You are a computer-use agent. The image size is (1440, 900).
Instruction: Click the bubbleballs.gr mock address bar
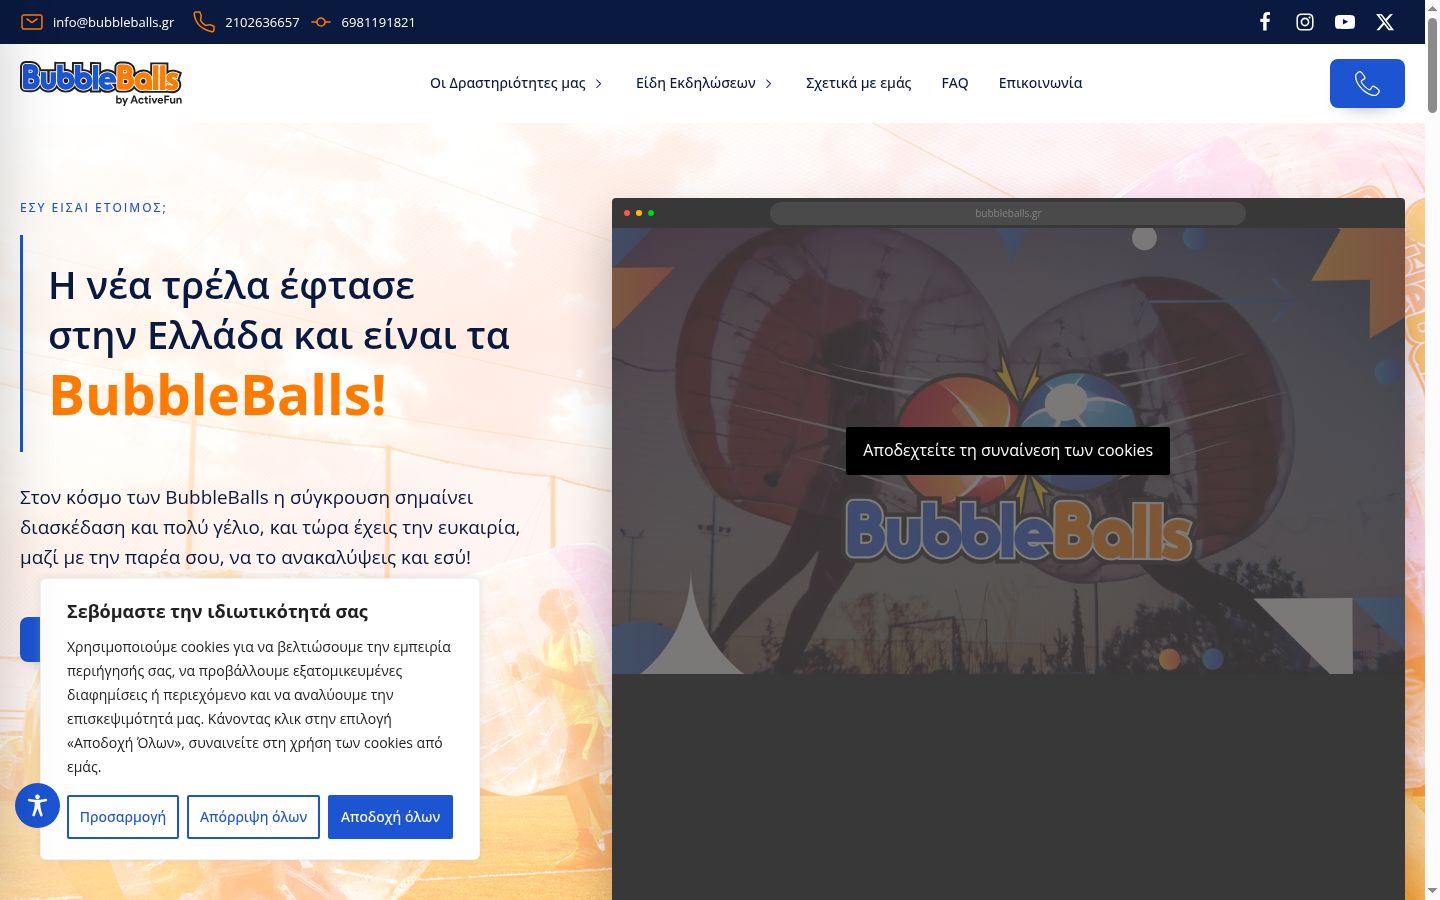[1008, 213]
